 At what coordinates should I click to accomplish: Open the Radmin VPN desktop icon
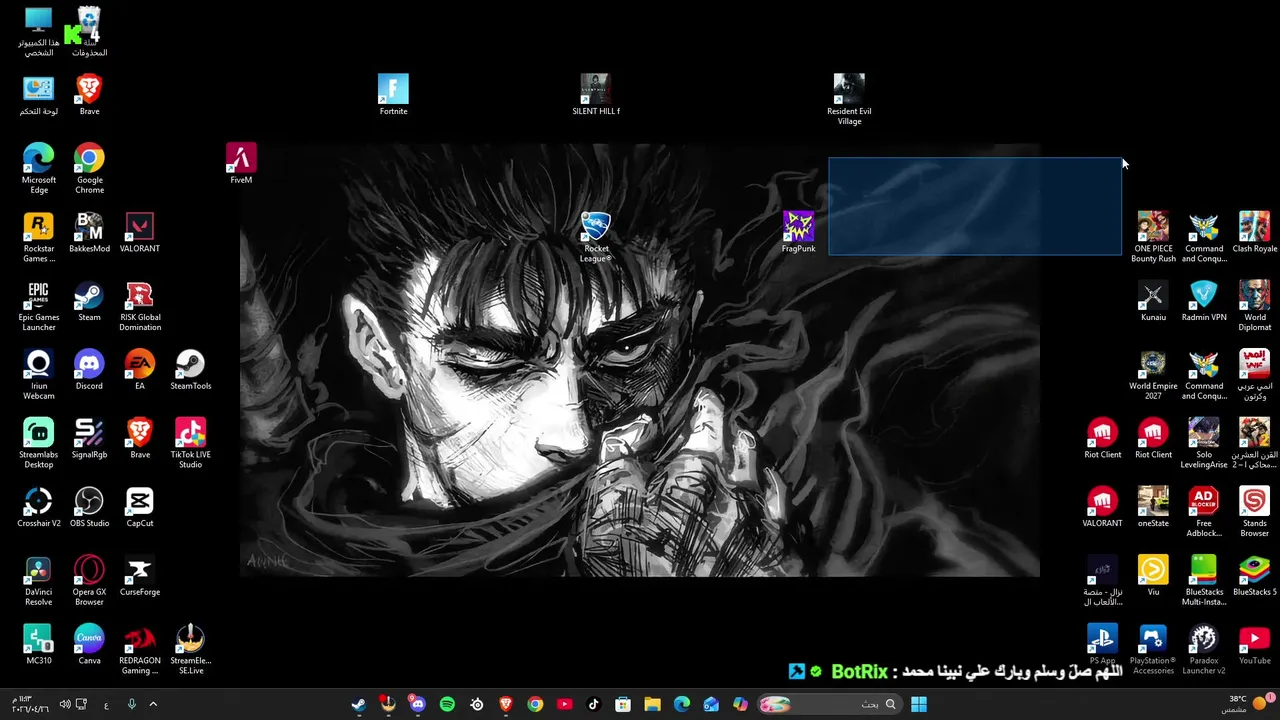1204,301
